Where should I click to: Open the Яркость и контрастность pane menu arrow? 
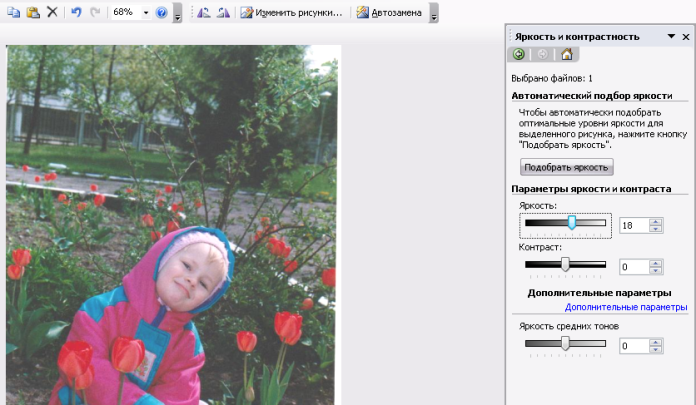pyautogui.click(x=671, y=36)
